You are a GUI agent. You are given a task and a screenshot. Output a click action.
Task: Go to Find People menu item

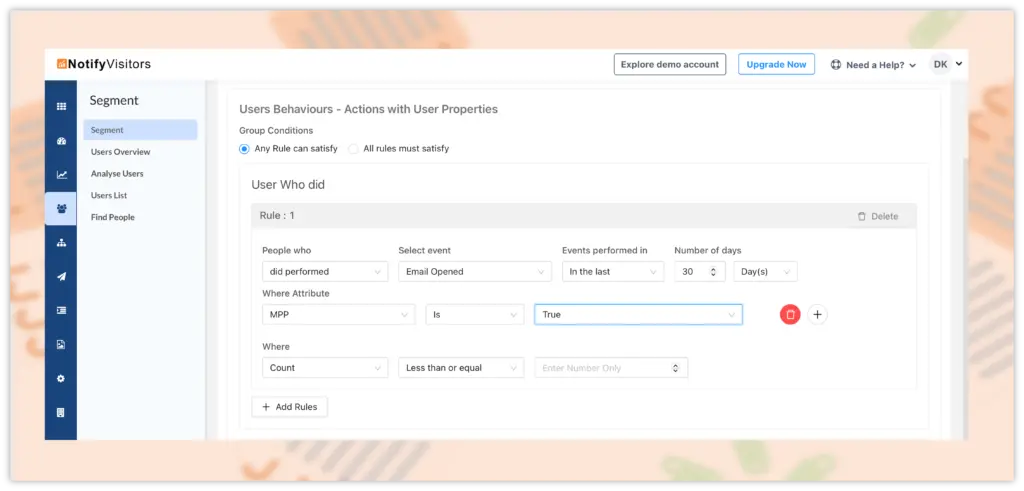coord(113,217)
